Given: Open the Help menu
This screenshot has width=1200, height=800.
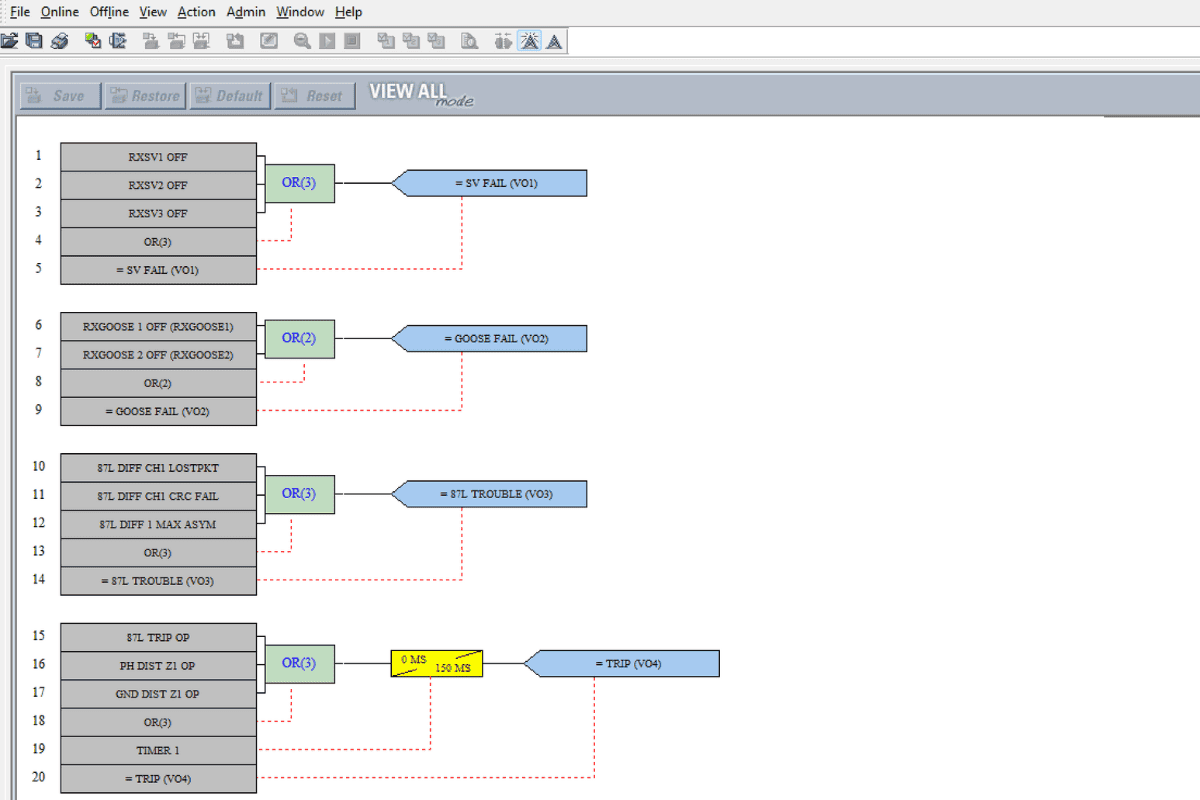Looking at the screenshot, I should pyautogui.click(x=348, y=12).
